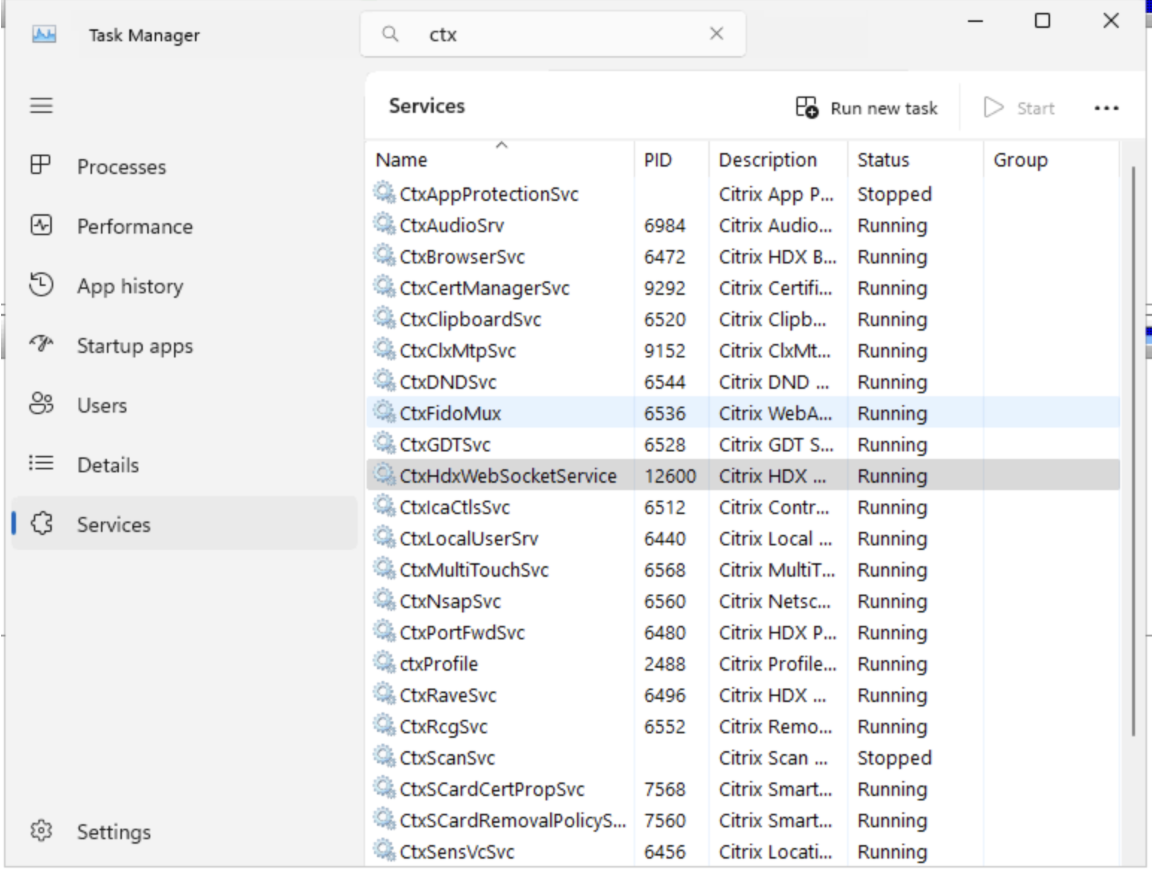The width and height of the screenshot is (1152, 870).
Task: Select the CtxRcgSvc service name
Action: pos(444,727)
